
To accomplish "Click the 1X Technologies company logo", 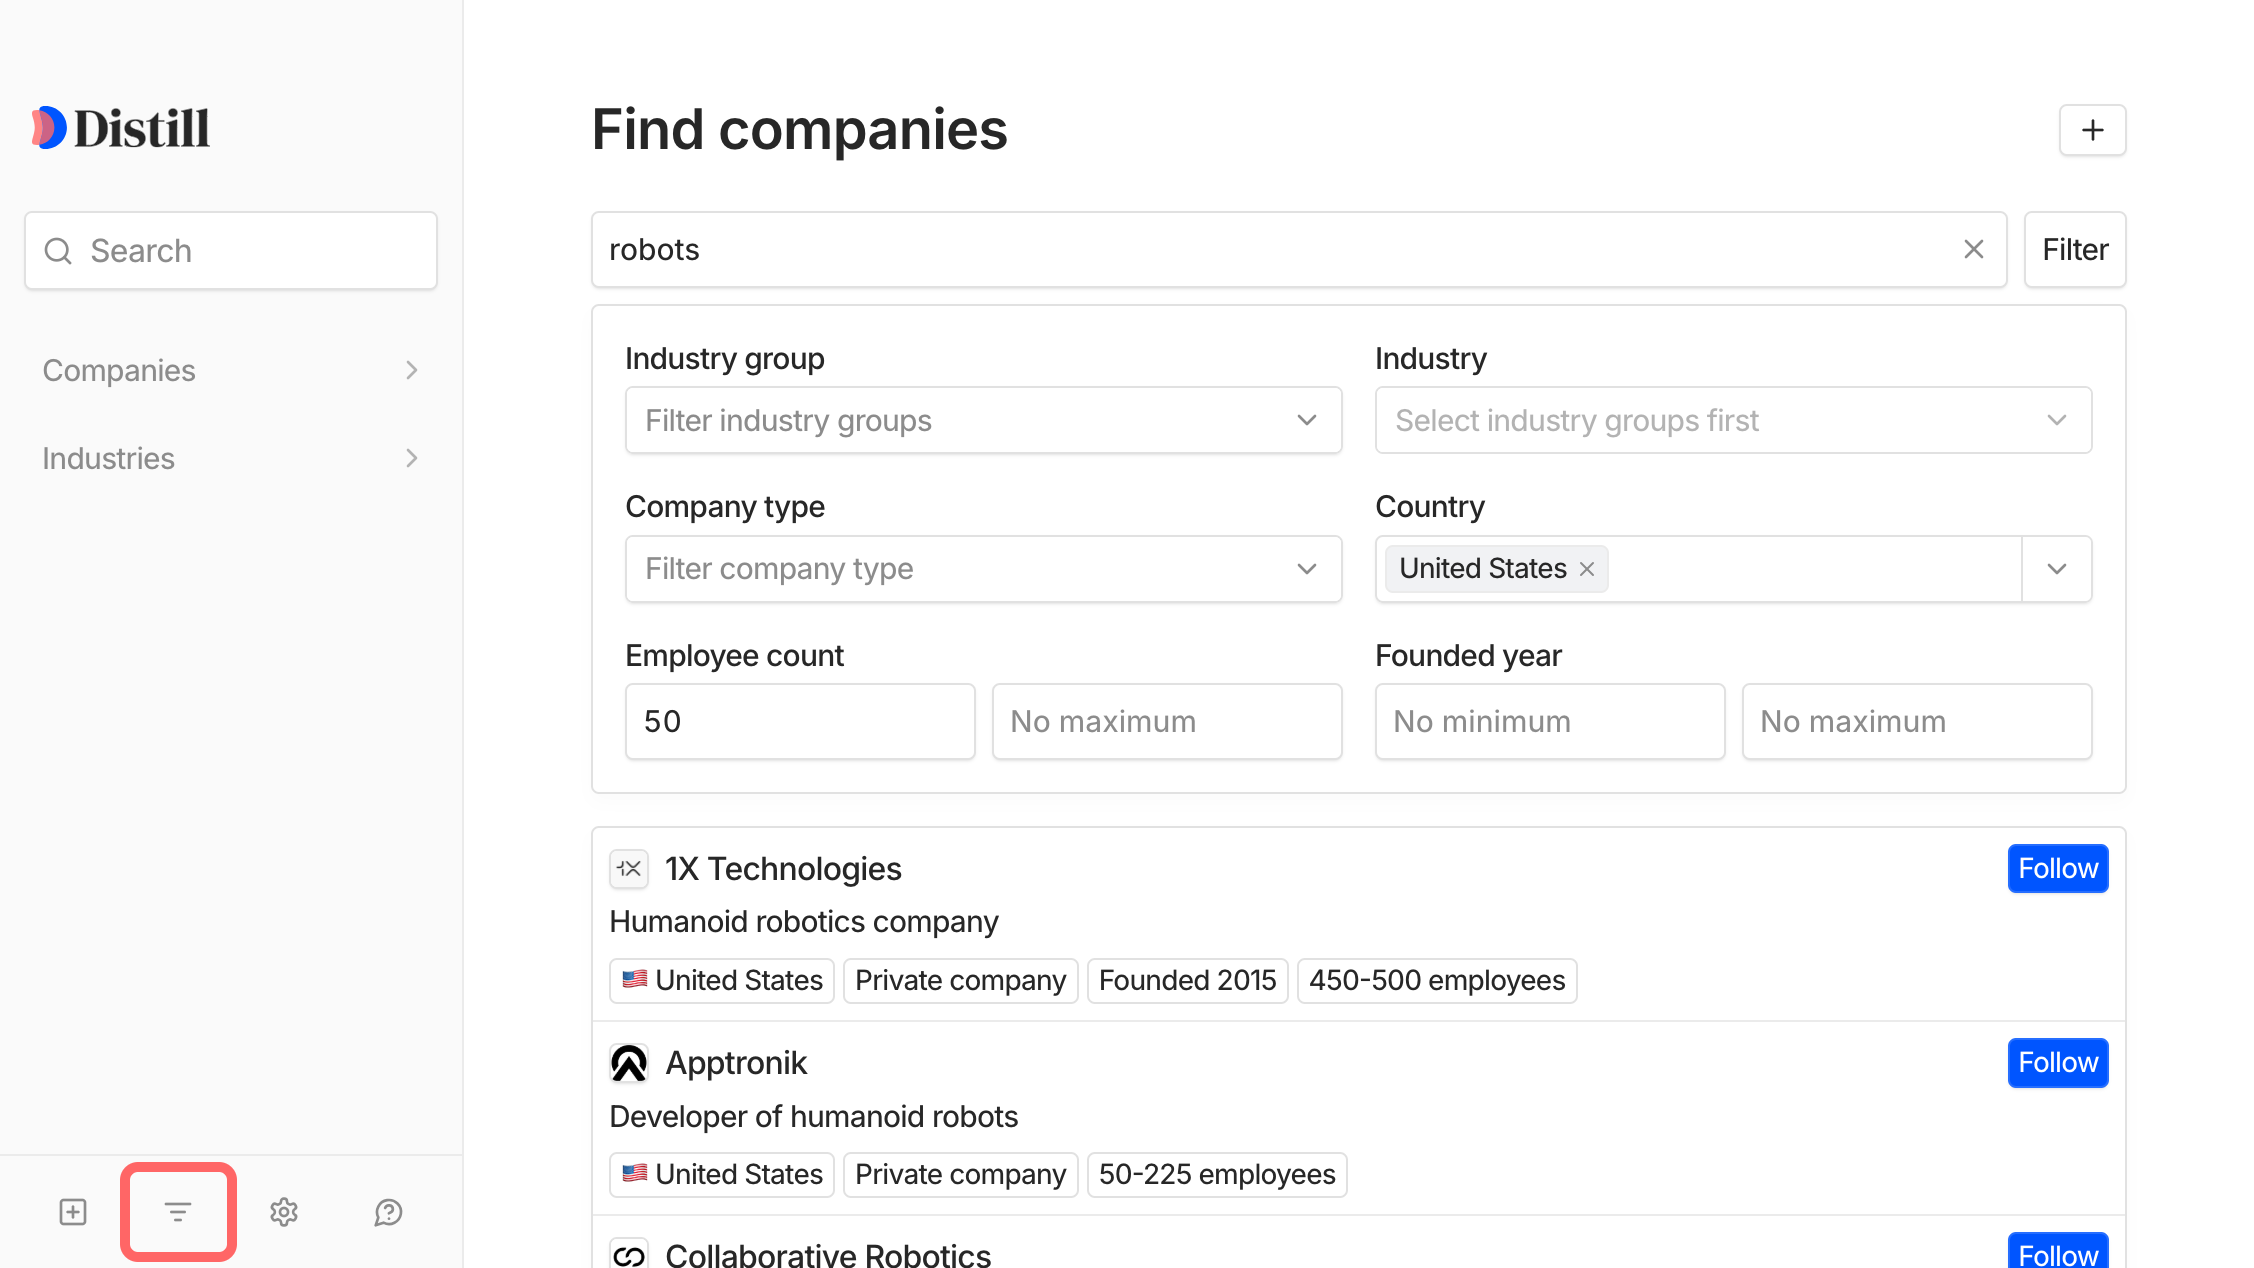I will point(629,869).
